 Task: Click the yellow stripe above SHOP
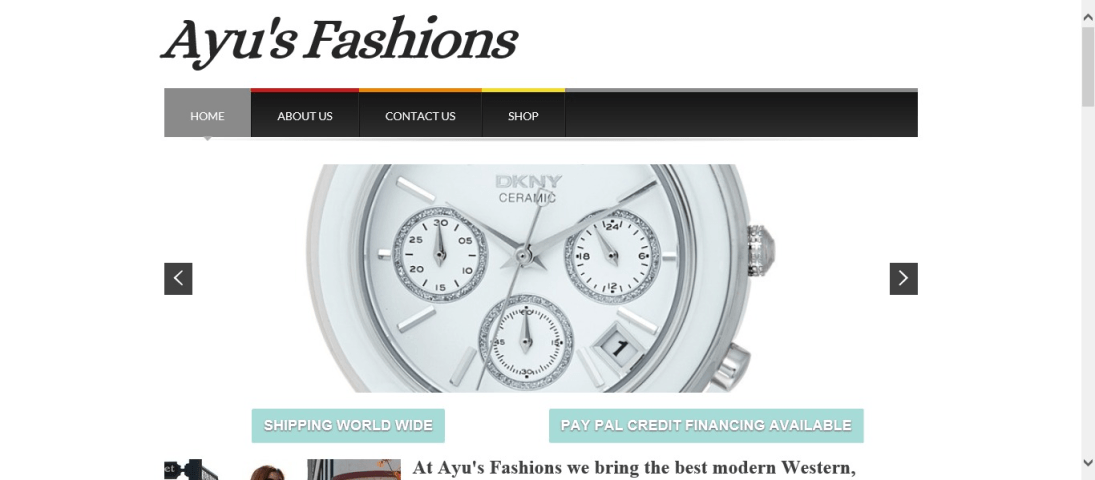523,90
